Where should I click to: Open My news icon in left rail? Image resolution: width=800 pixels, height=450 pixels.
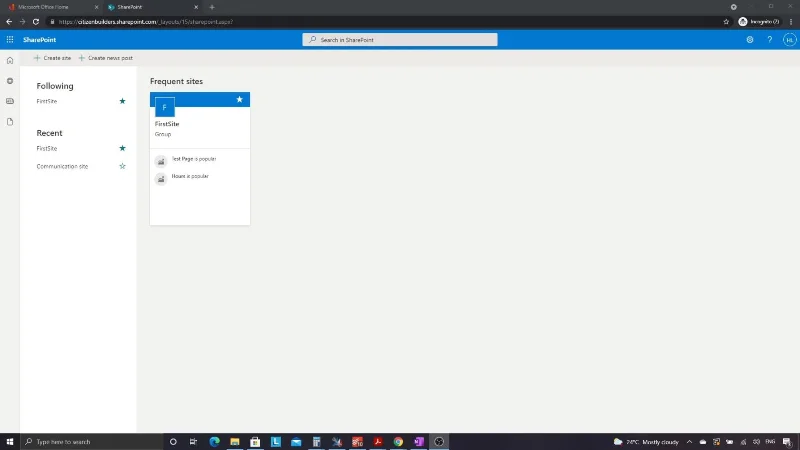coord(10,101)
